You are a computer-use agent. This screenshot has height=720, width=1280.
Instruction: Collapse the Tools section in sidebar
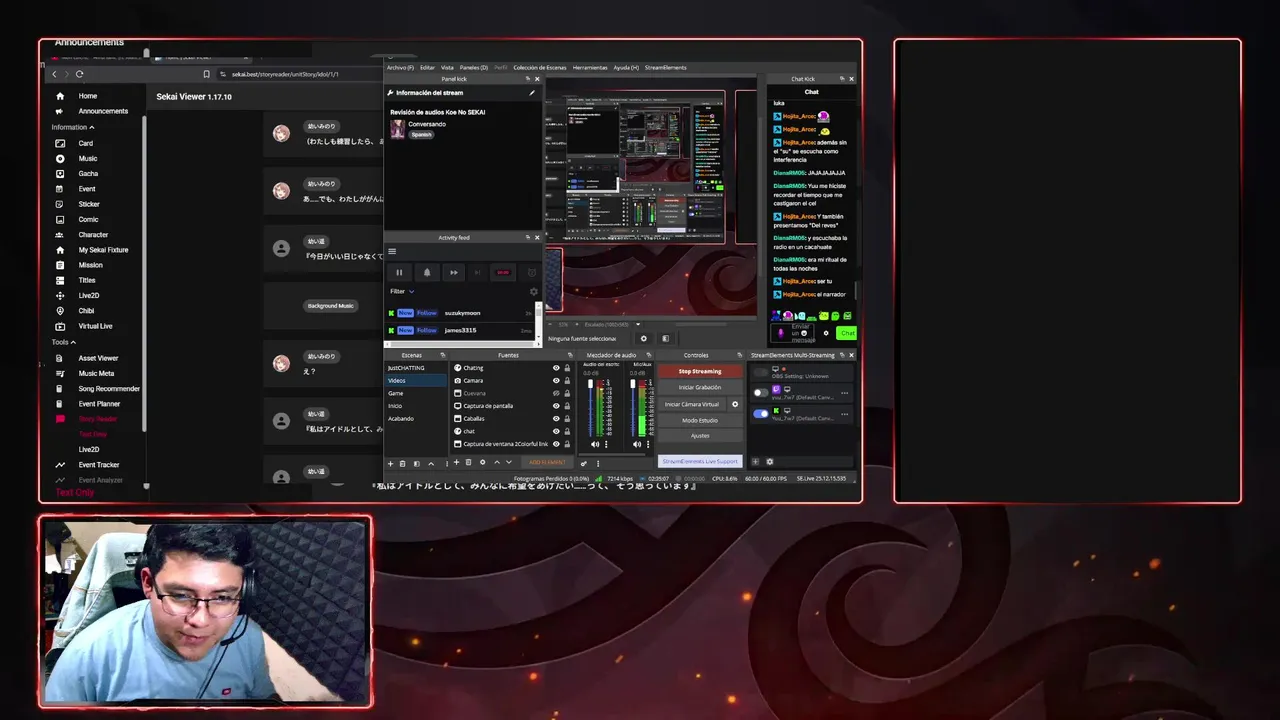click(64, 342)
